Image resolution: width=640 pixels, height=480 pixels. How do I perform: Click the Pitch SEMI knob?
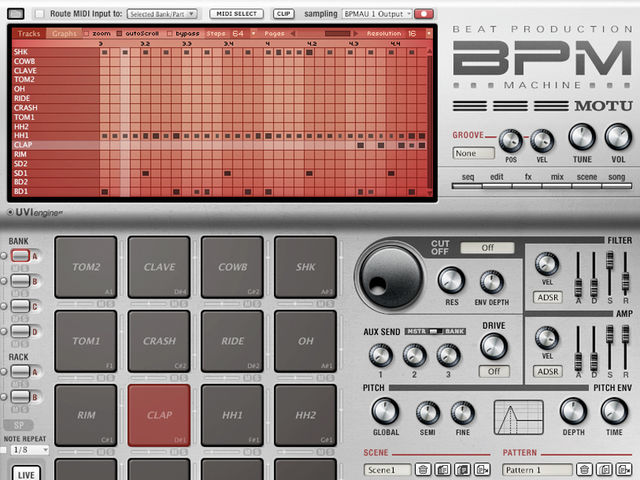click(428, 413)
